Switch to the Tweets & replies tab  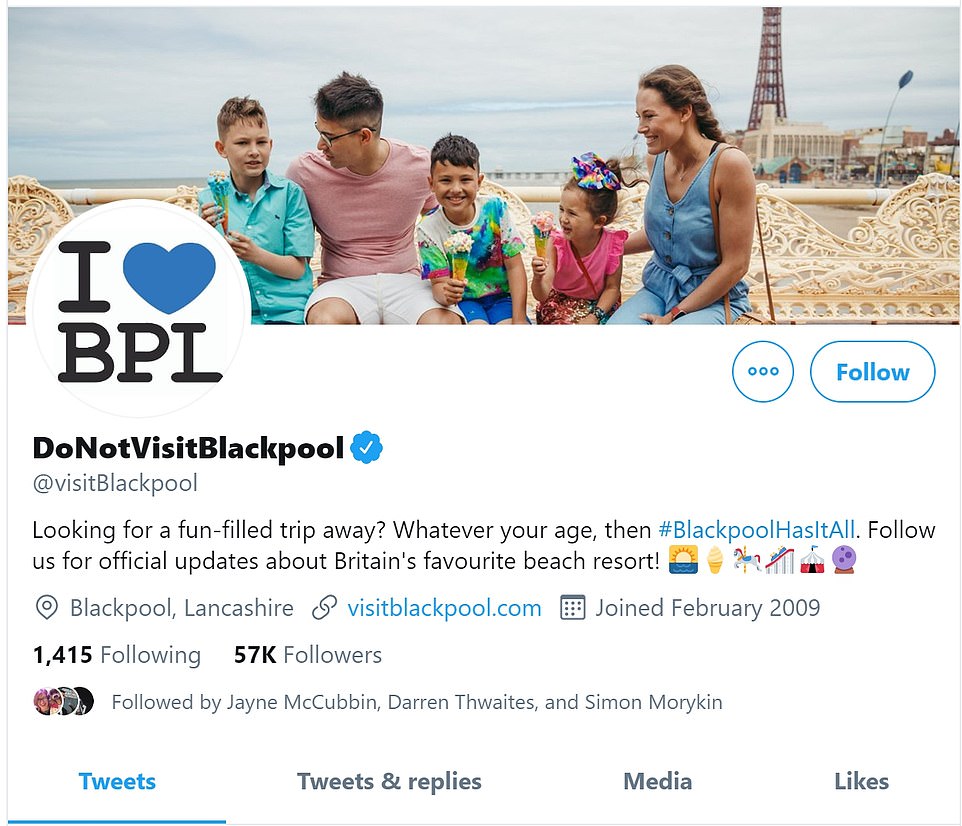[389, 781]
